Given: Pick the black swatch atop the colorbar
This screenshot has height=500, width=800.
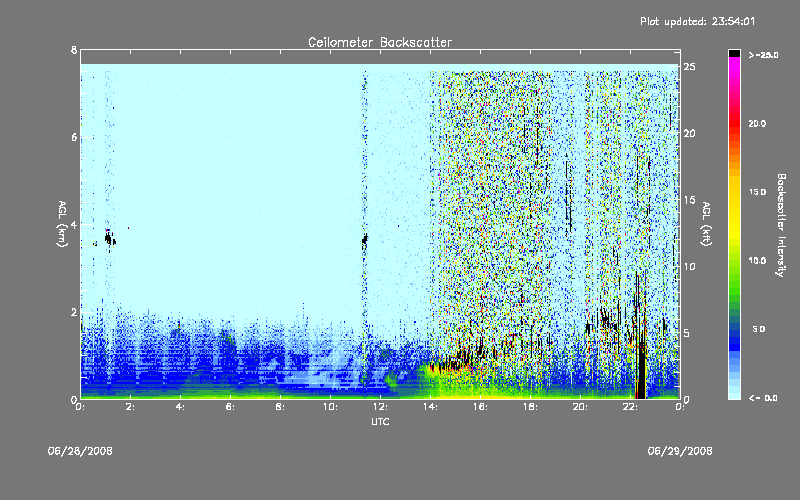Looking at the screenshot, I should [x=734, y=53].
